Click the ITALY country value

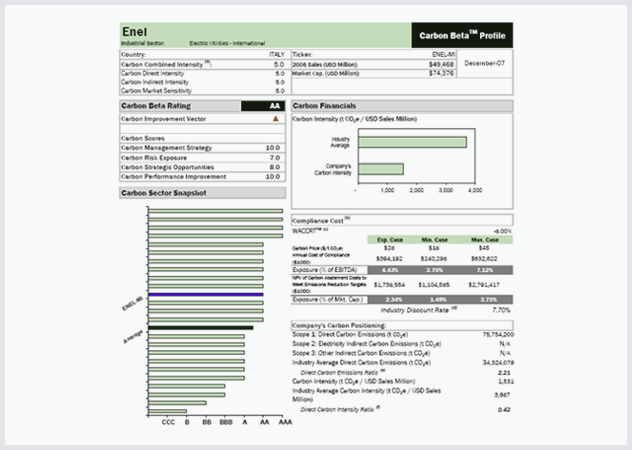click(x=277, y=54)
